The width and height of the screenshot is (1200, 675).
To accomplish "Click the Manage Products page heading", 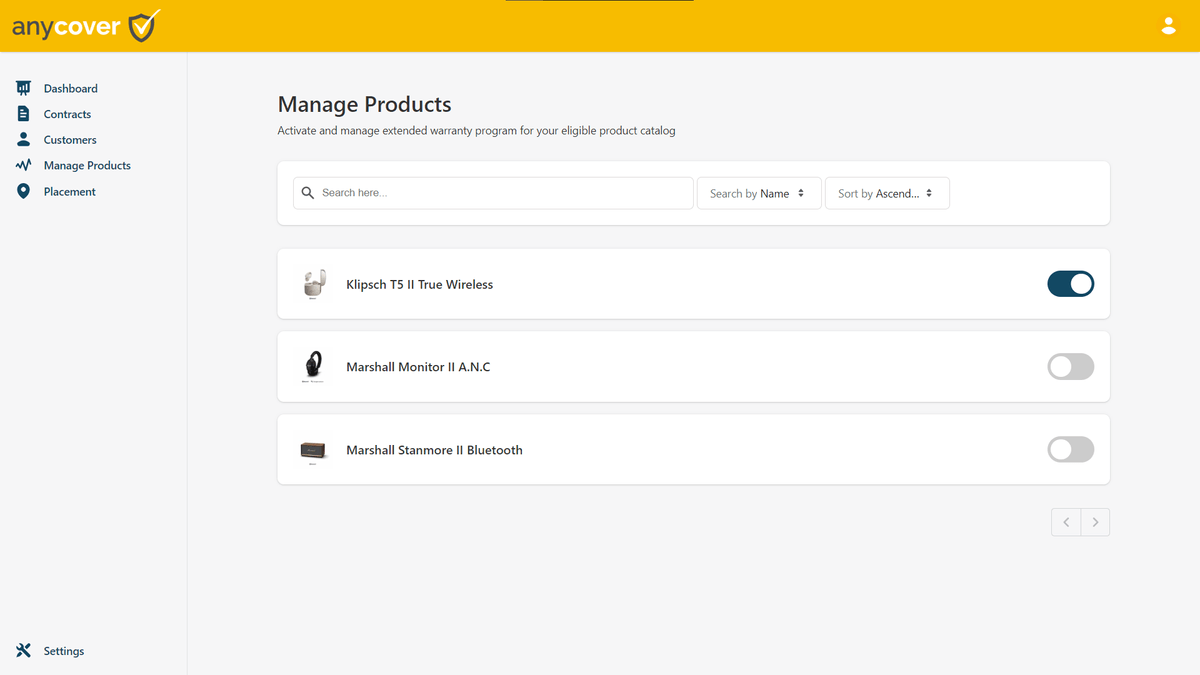I will point(365,104).
